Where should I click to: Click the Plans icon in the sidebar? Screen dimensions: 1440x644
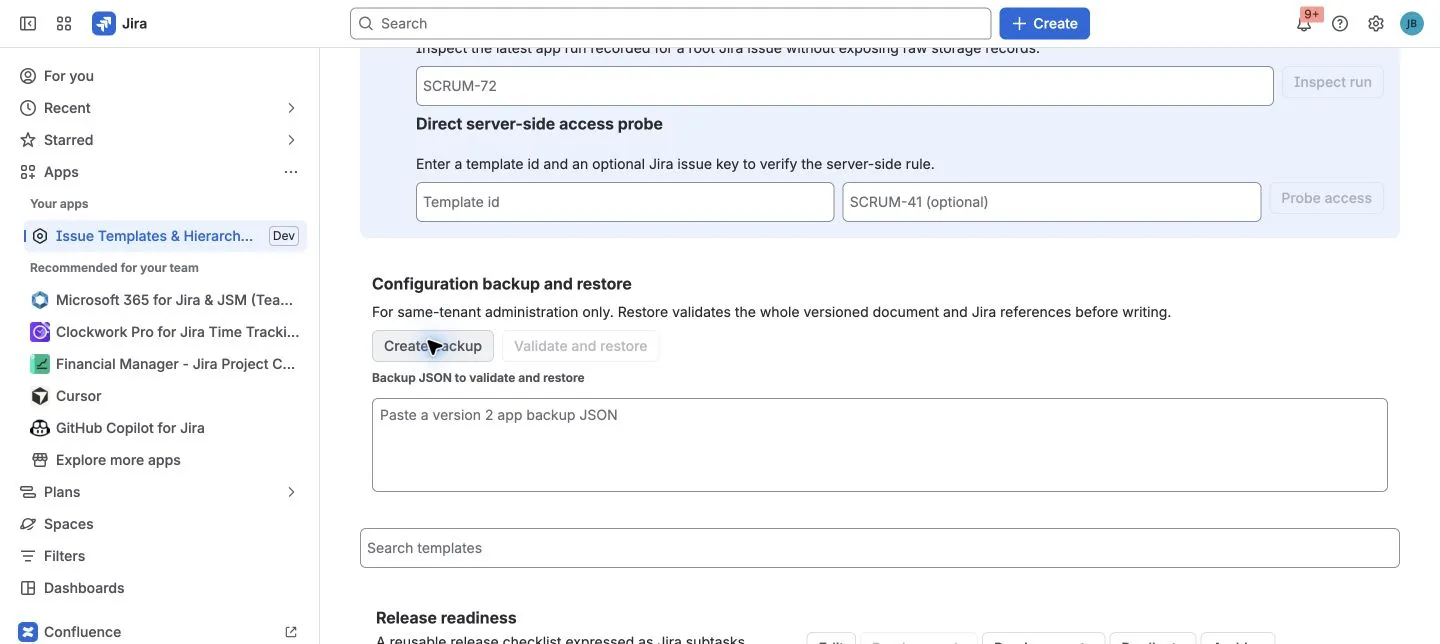coord(28,492)
